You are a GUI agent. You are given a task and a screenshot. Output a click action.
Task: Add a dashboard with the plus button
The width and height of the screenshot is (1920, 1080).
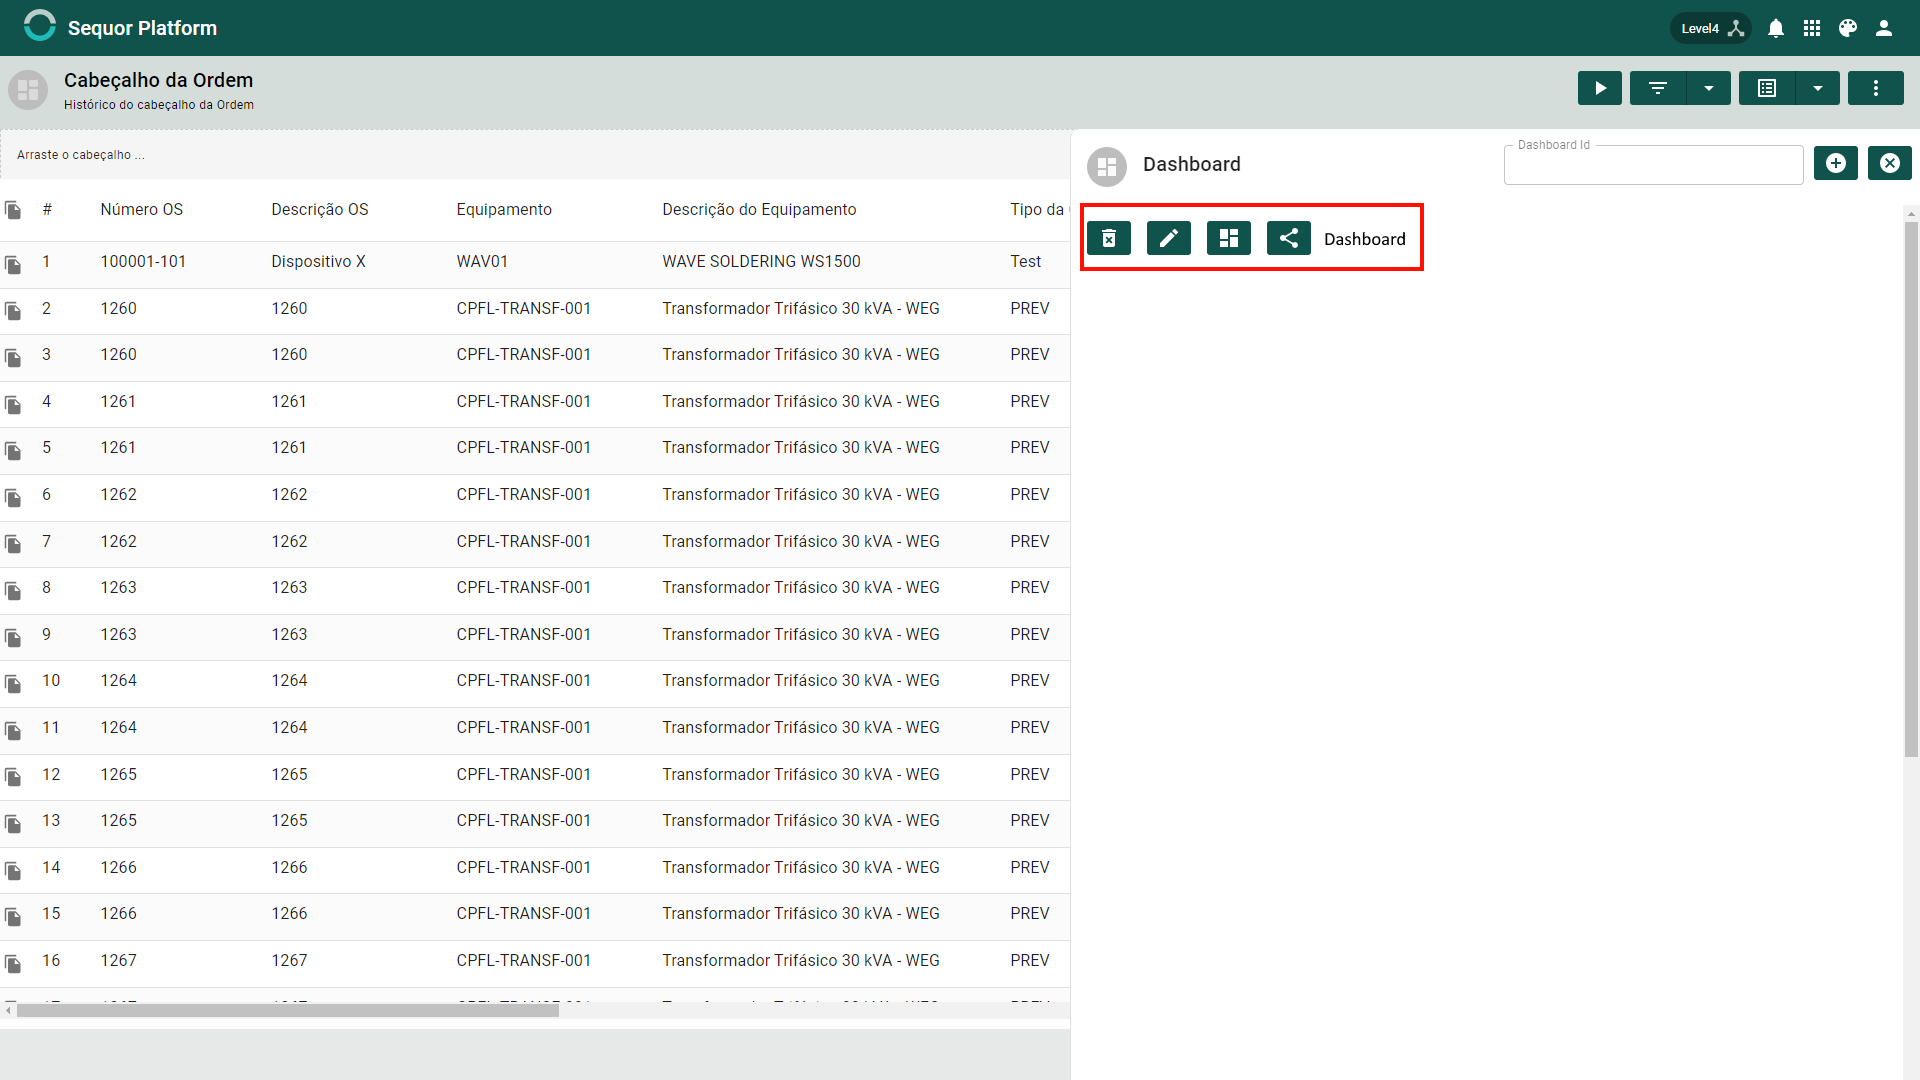(x=1836, y=163)
